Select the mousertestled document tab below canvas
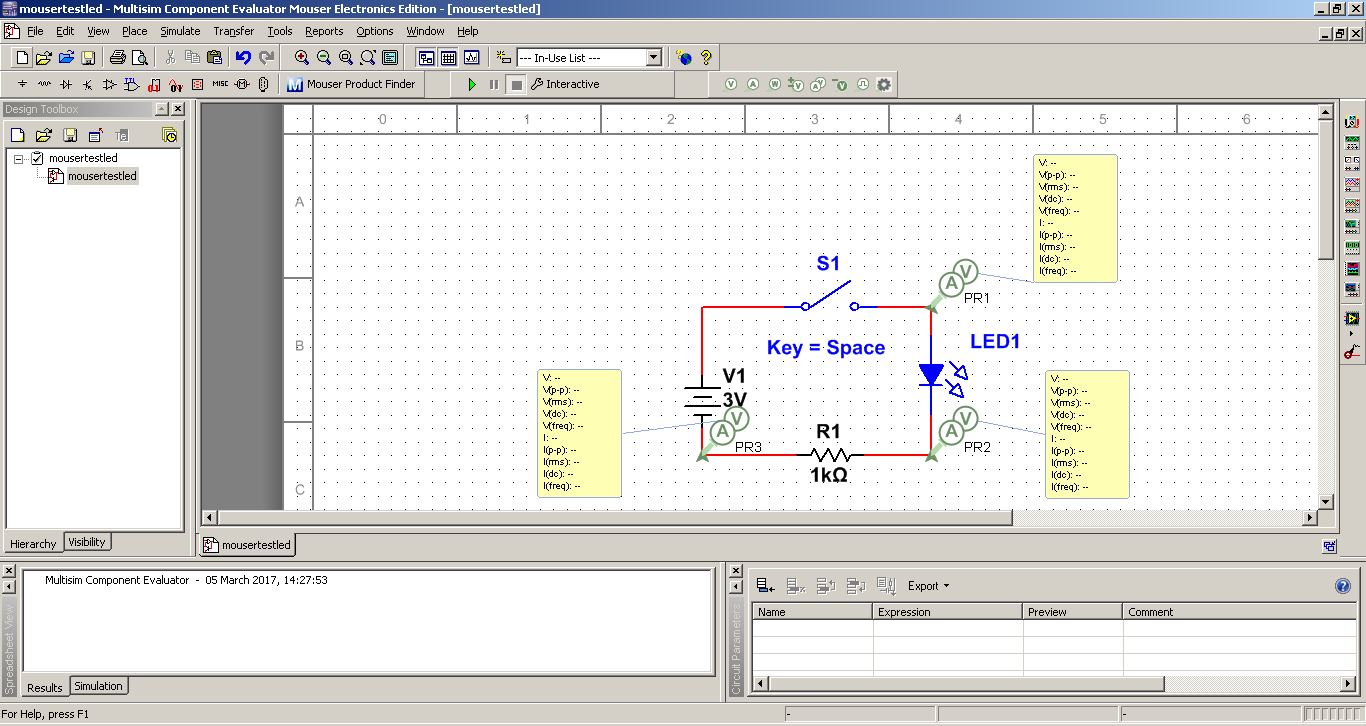 [248, 545]
